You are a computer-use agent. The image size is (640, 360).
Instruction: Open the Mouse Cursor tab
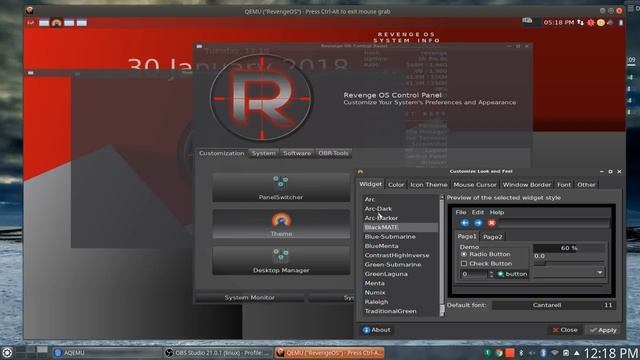[475, 185]
